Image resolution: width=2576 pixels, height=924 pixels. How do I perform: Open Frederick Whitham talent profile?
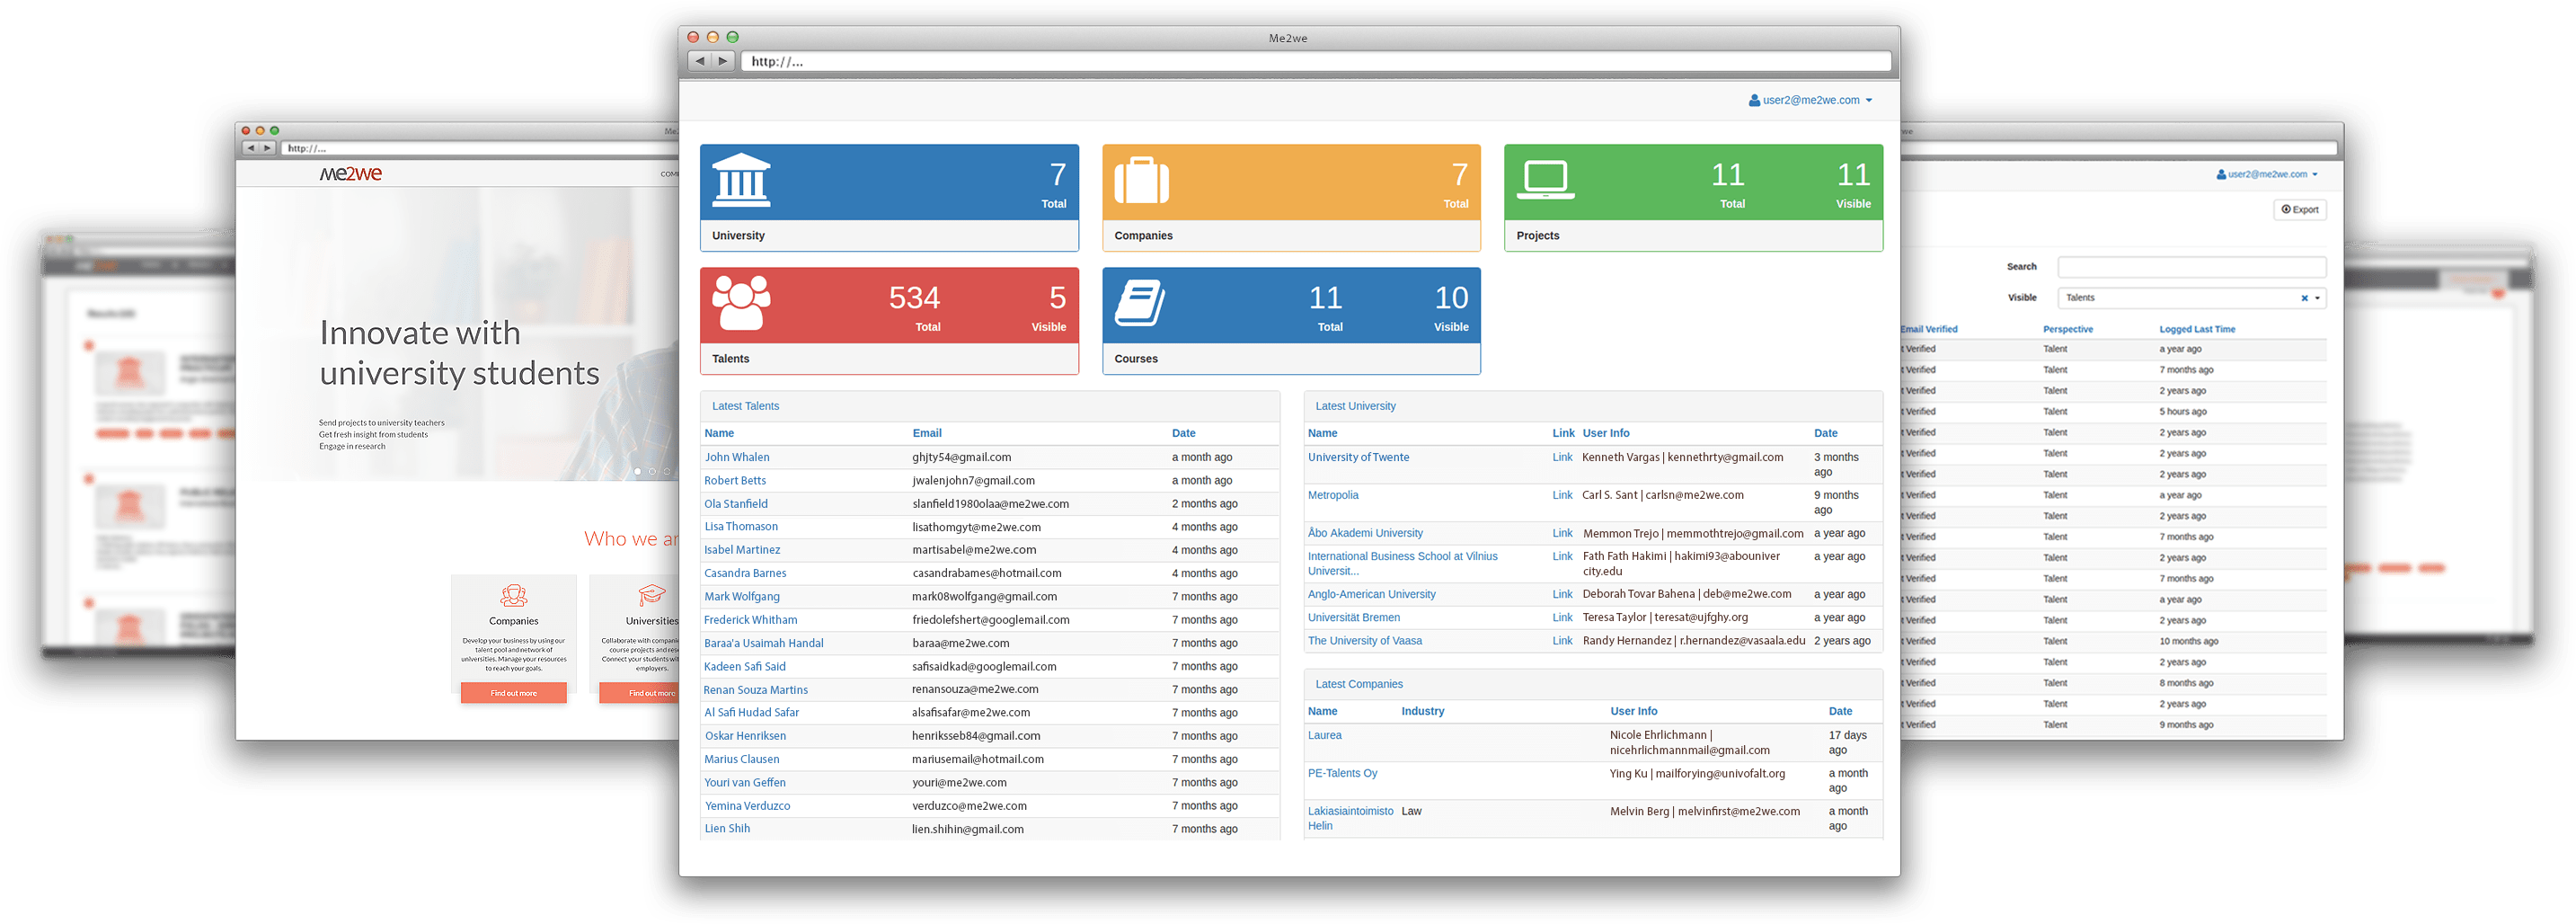[x=750, y=620]
